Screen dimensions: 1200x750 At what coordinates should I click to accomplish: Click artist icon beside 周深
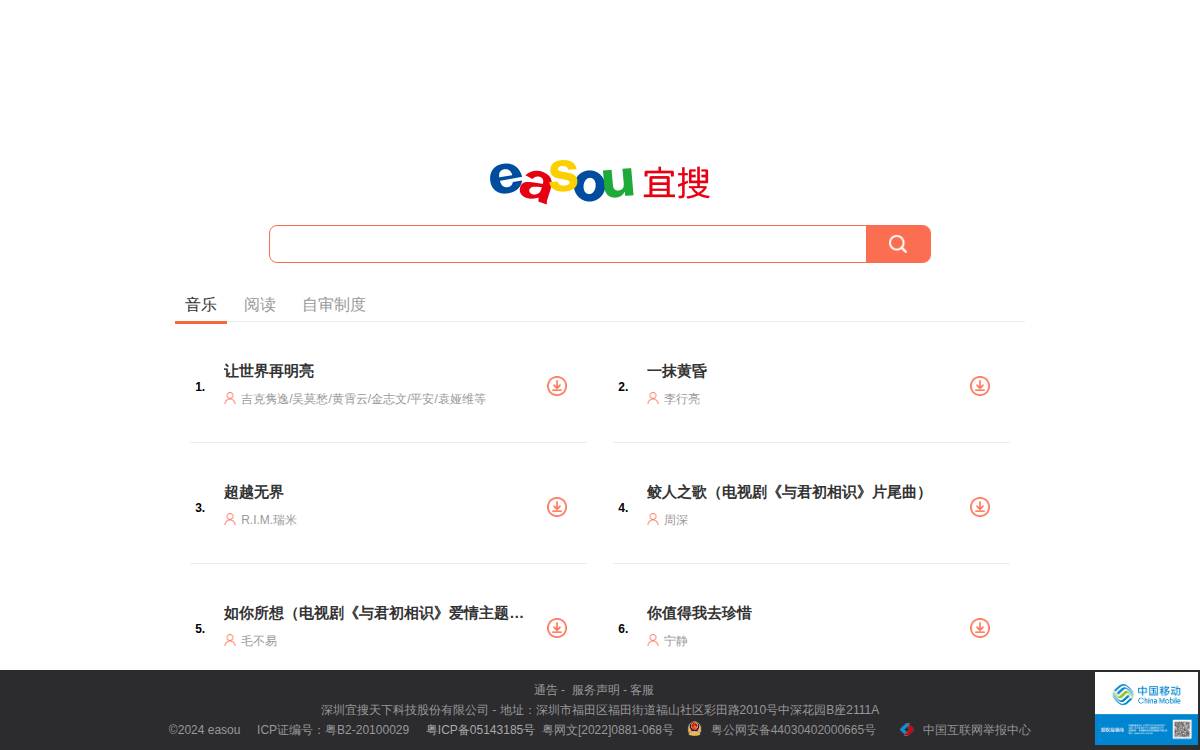coord(653,519)
